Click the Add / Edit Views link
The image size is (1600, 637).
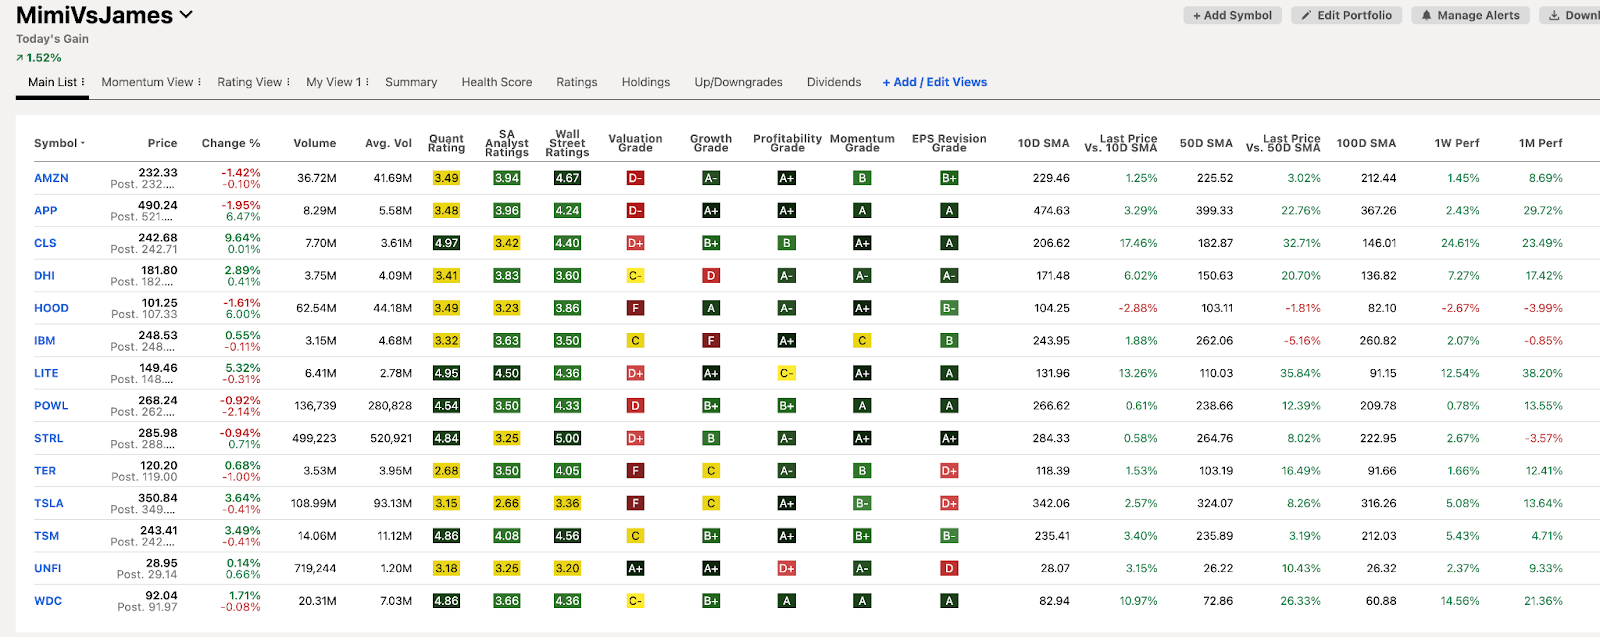[x=935, y=82]
